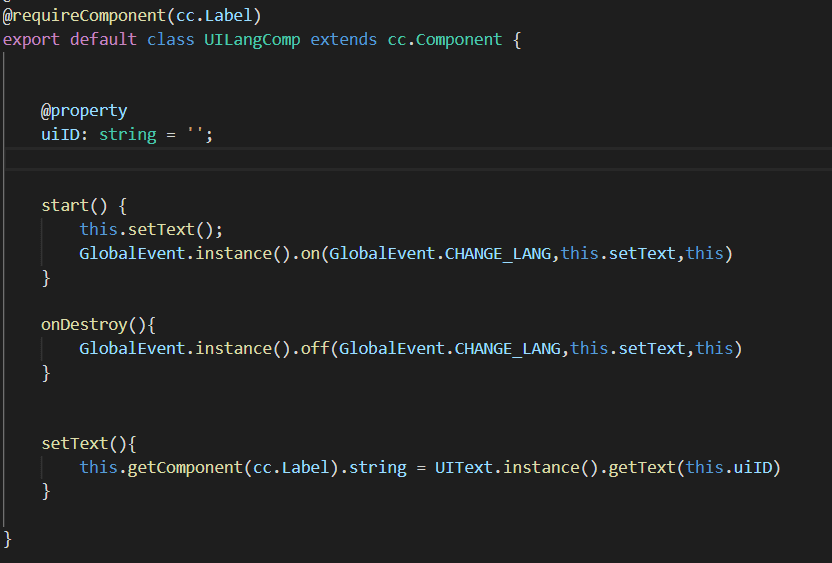Screen dimensions: 832x563
Task: Click GlobalEvent in the .off( line
Action: (132, 348)
